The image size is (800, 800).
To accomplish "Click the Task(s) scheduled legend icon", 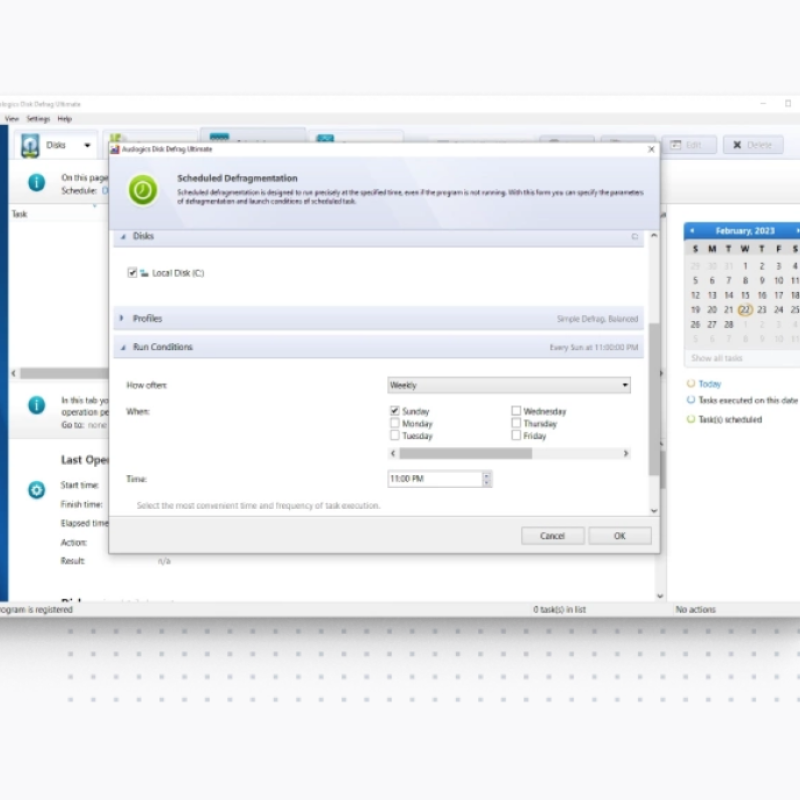I will point(692,419).
